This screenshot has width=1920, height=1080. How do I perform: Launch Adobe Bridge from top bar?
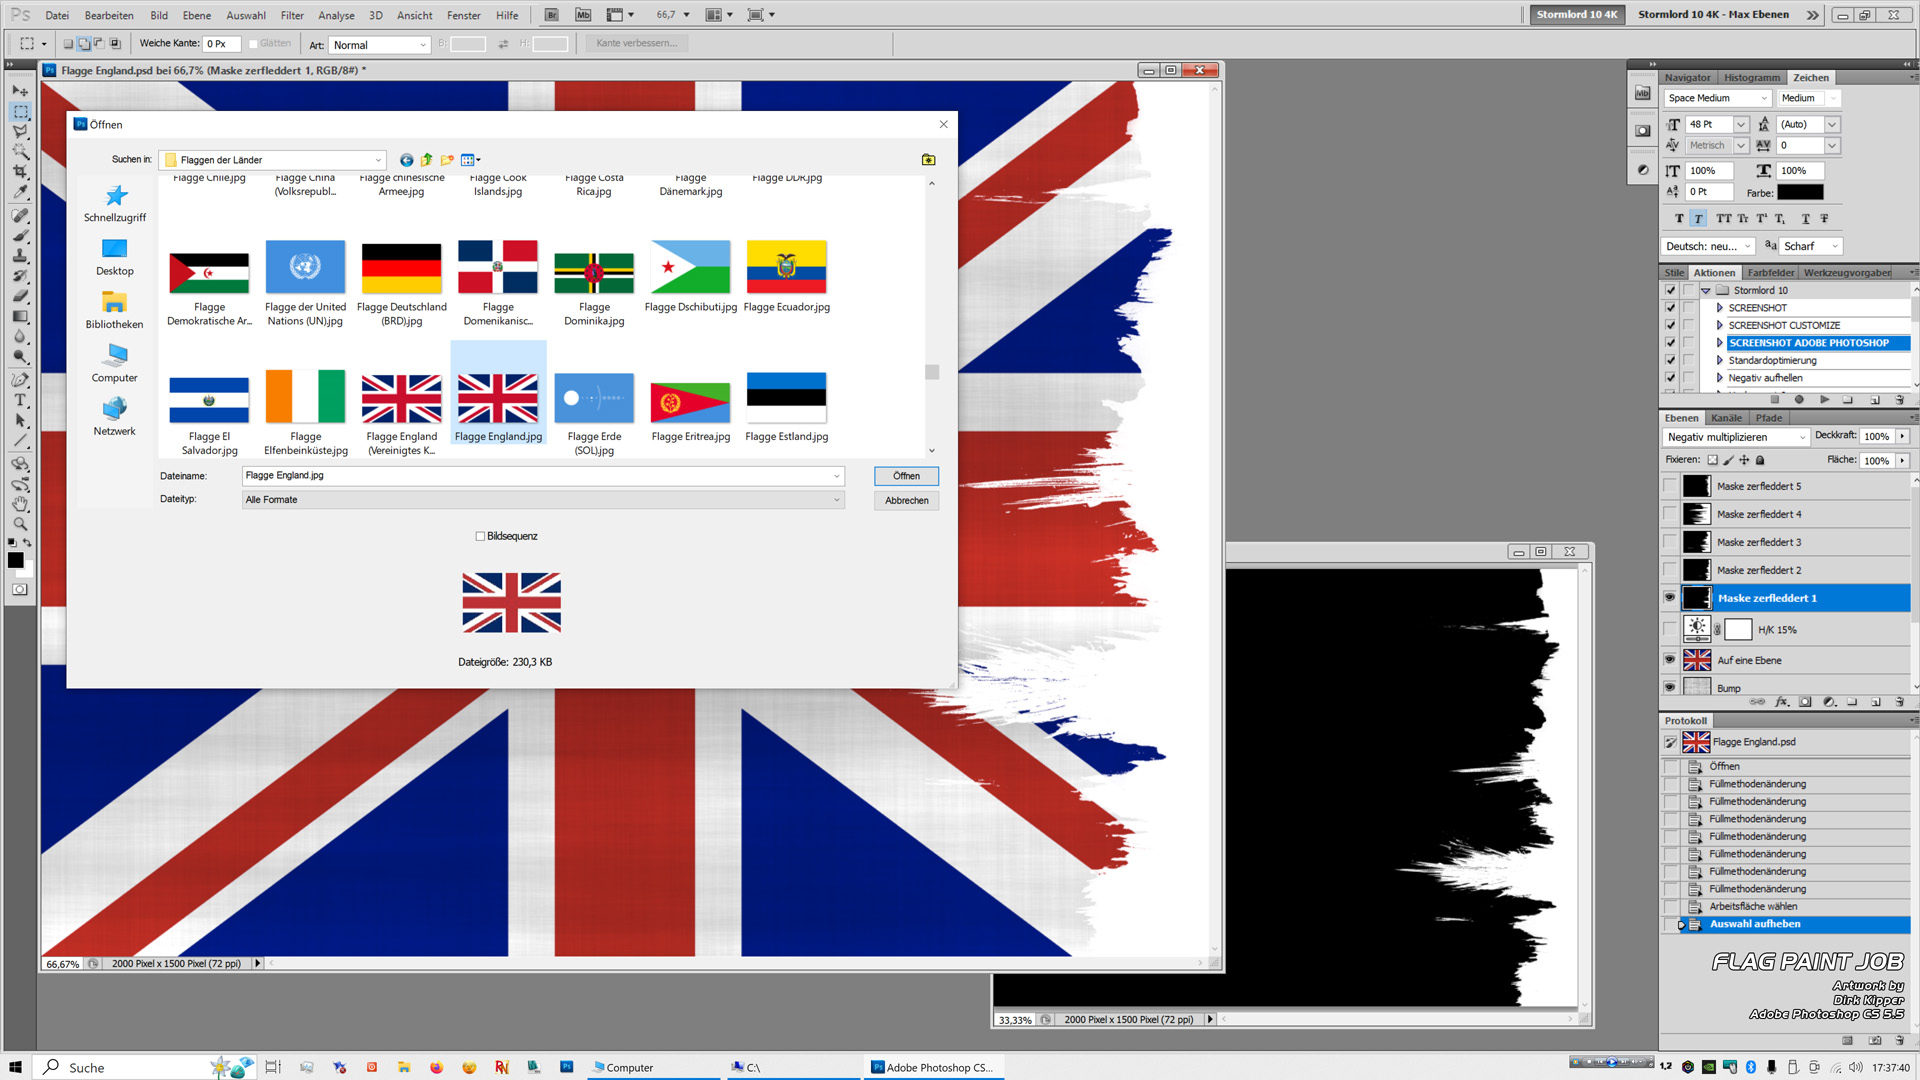click(551, 15)
